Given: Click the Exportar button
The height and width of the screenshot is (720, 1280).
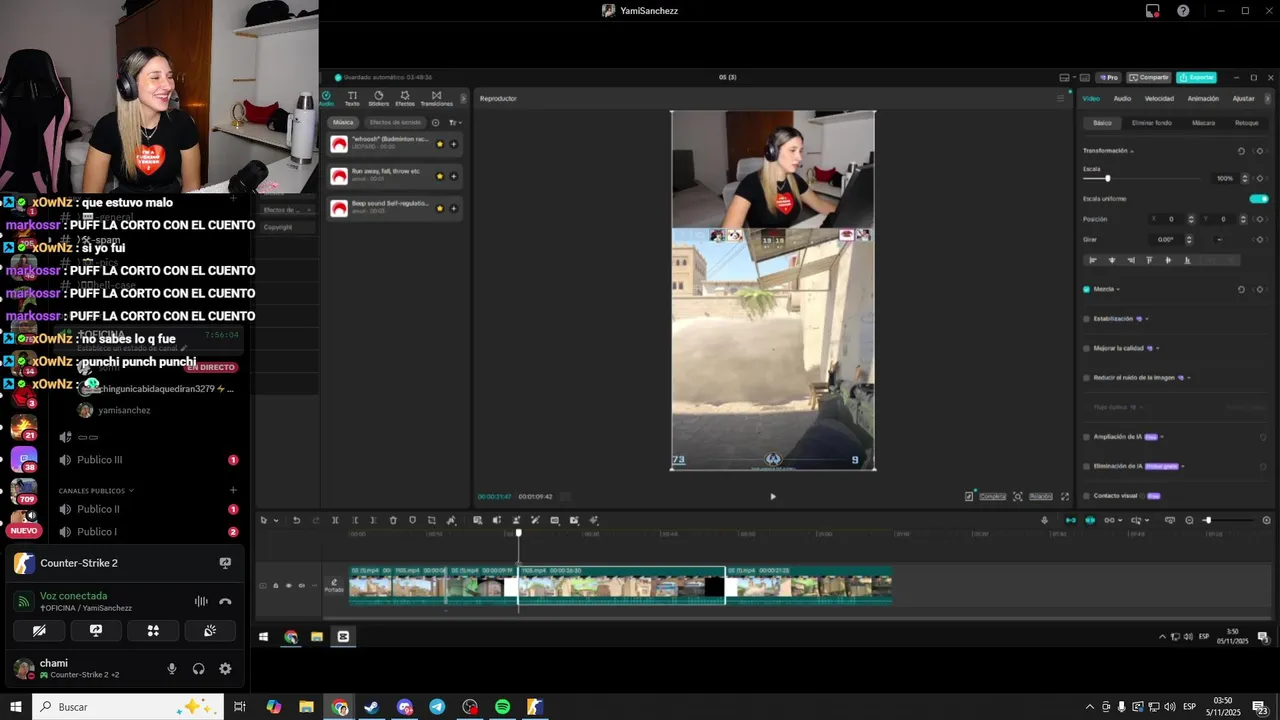Looking at the screenshot, I should point(1197,77).
